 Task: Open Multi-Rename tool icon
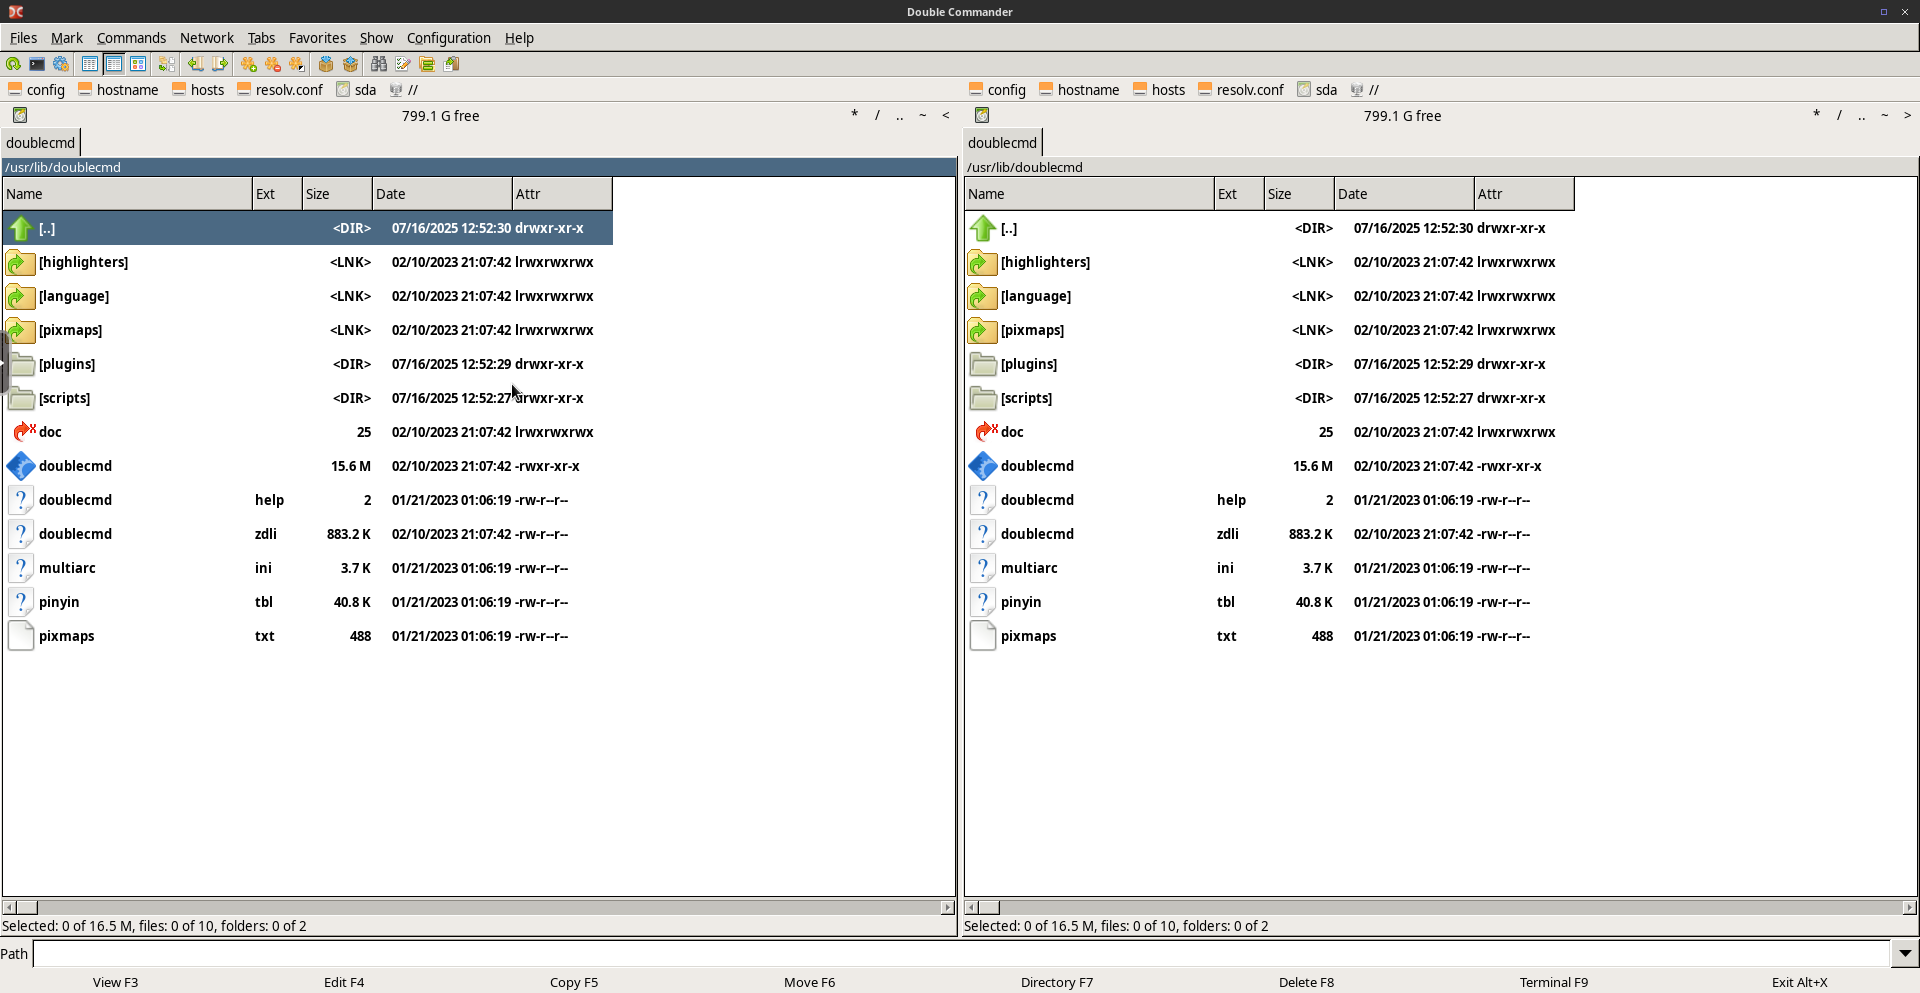[x=403, y=64]
